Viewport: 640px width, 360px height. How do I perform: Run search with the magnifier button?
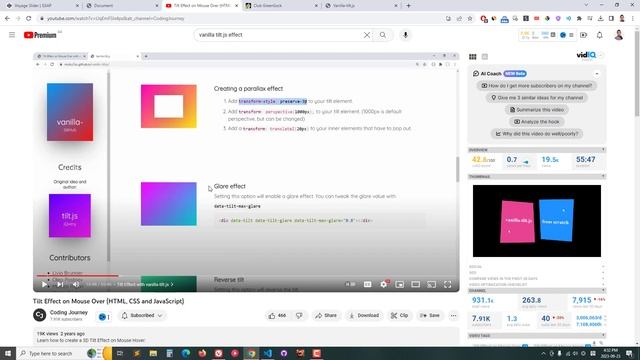click(383, 35)
